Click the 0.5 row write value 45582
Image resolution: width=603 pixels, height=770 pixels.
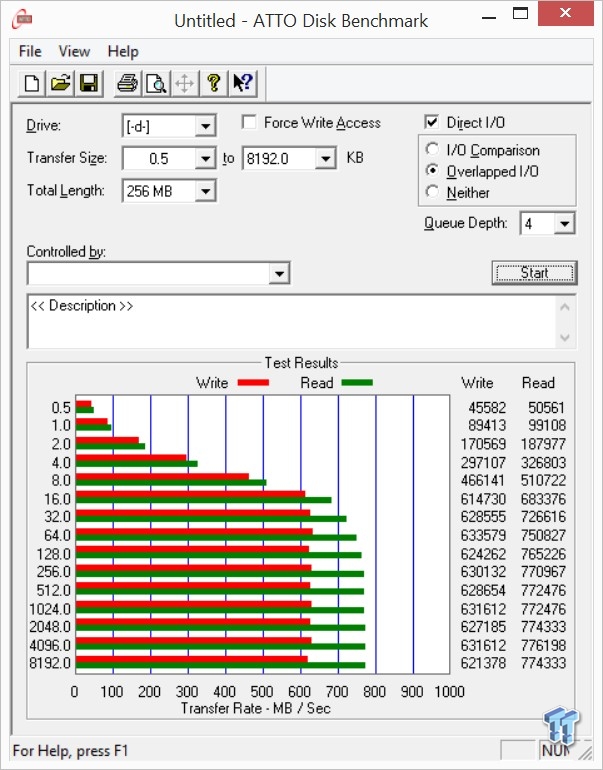[487, 408]
